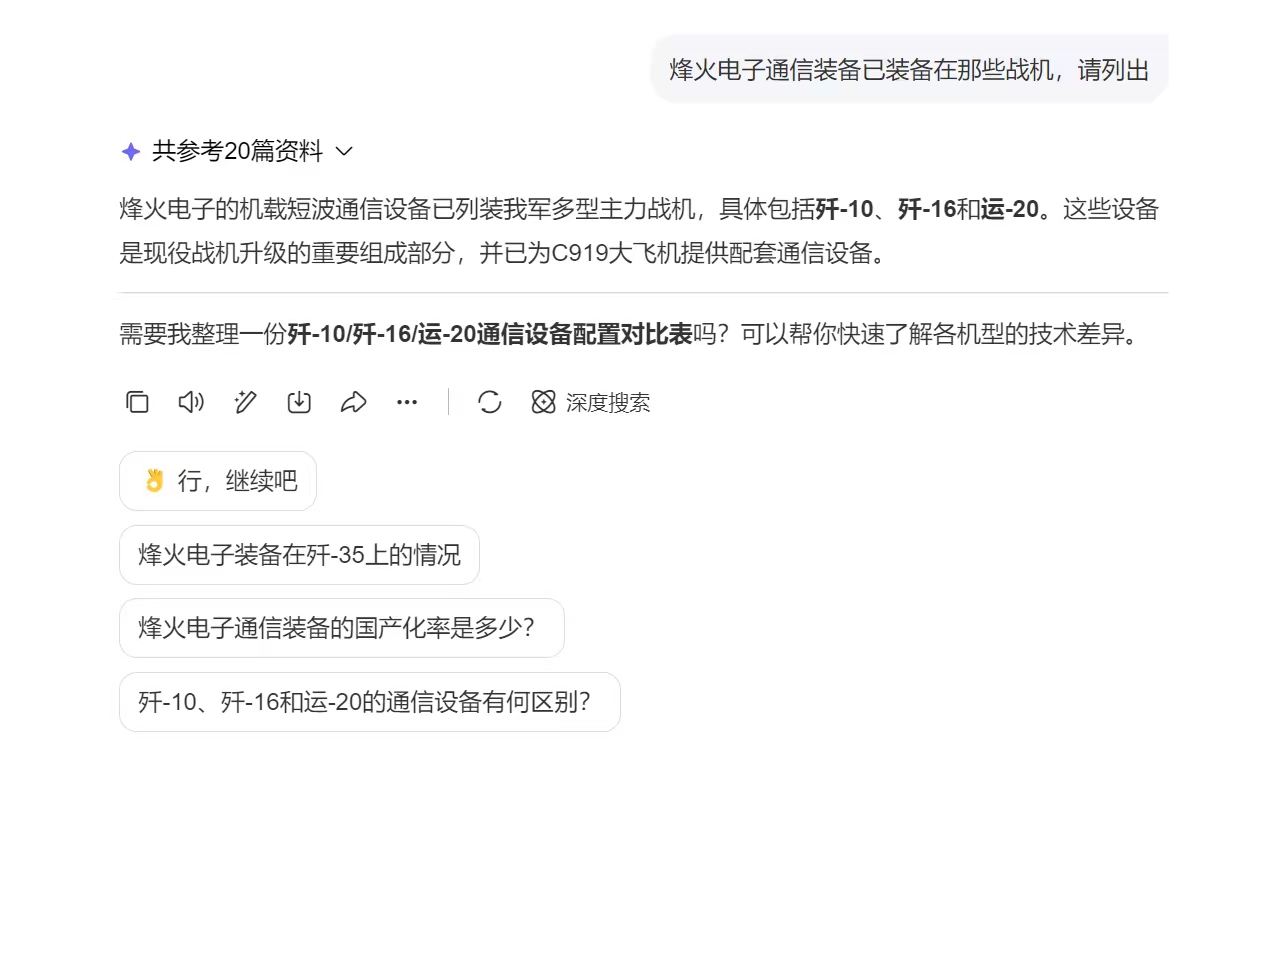1281x978 pixels.
Task: Pick the 歼-10、歼-16和运-20 difference question
Action: tap(370, 702)
